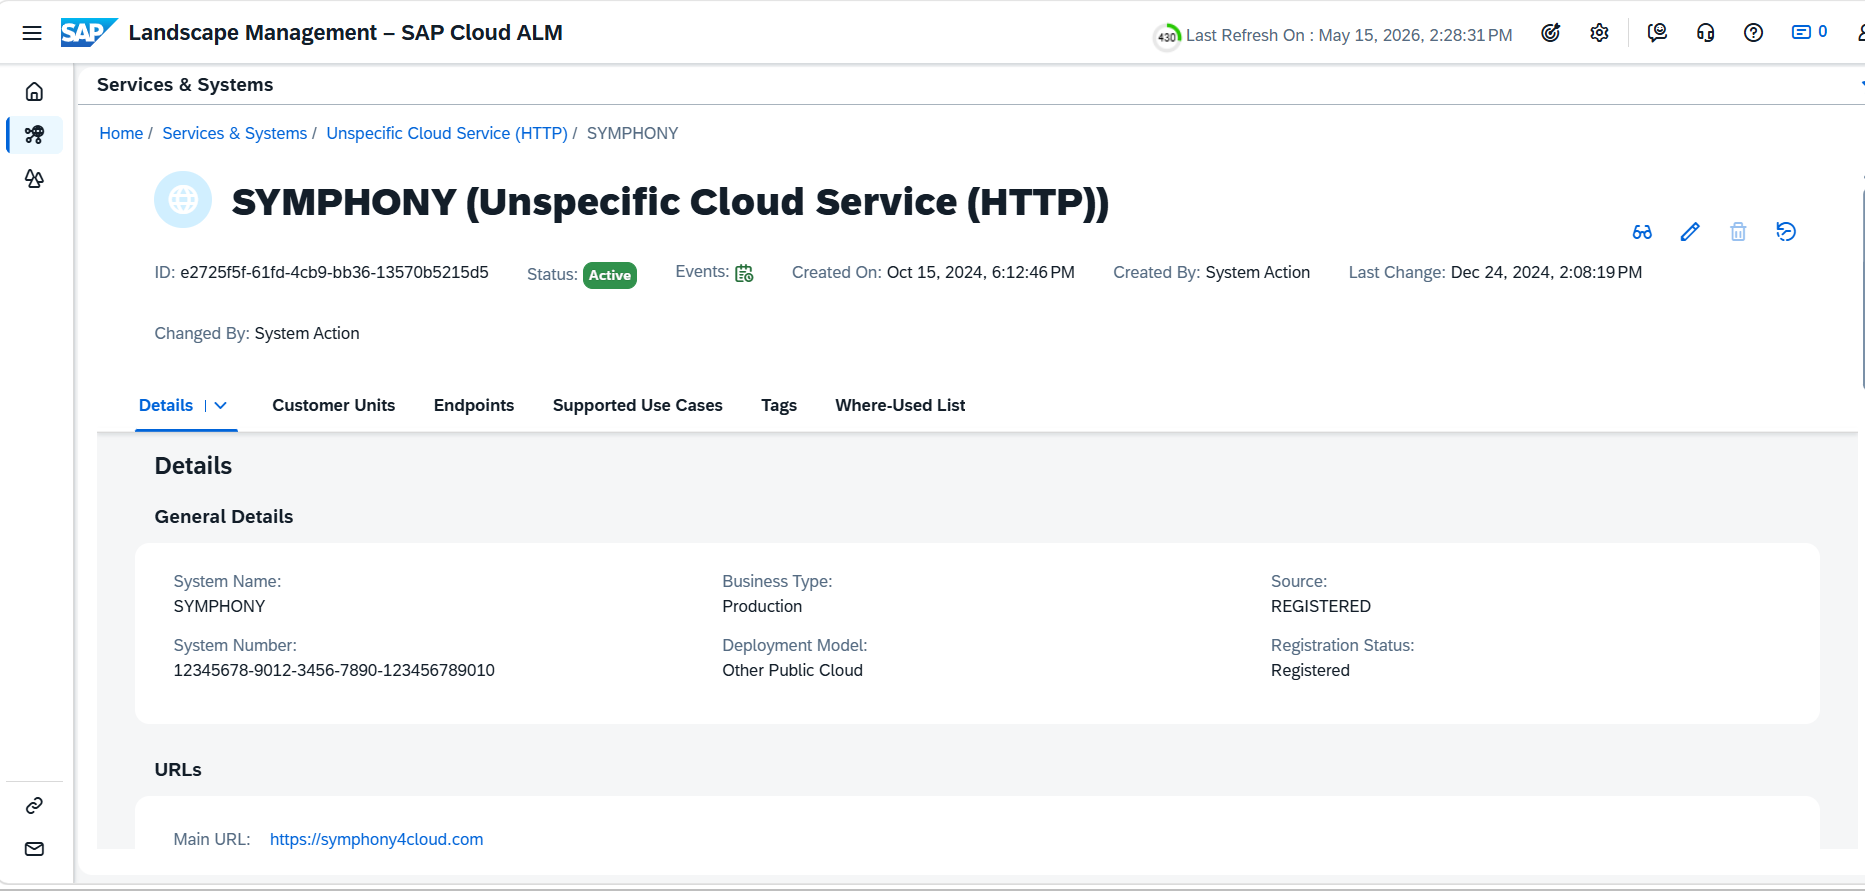
Task: Click the restore refresh arrow icon
Action: point(1786,232)
